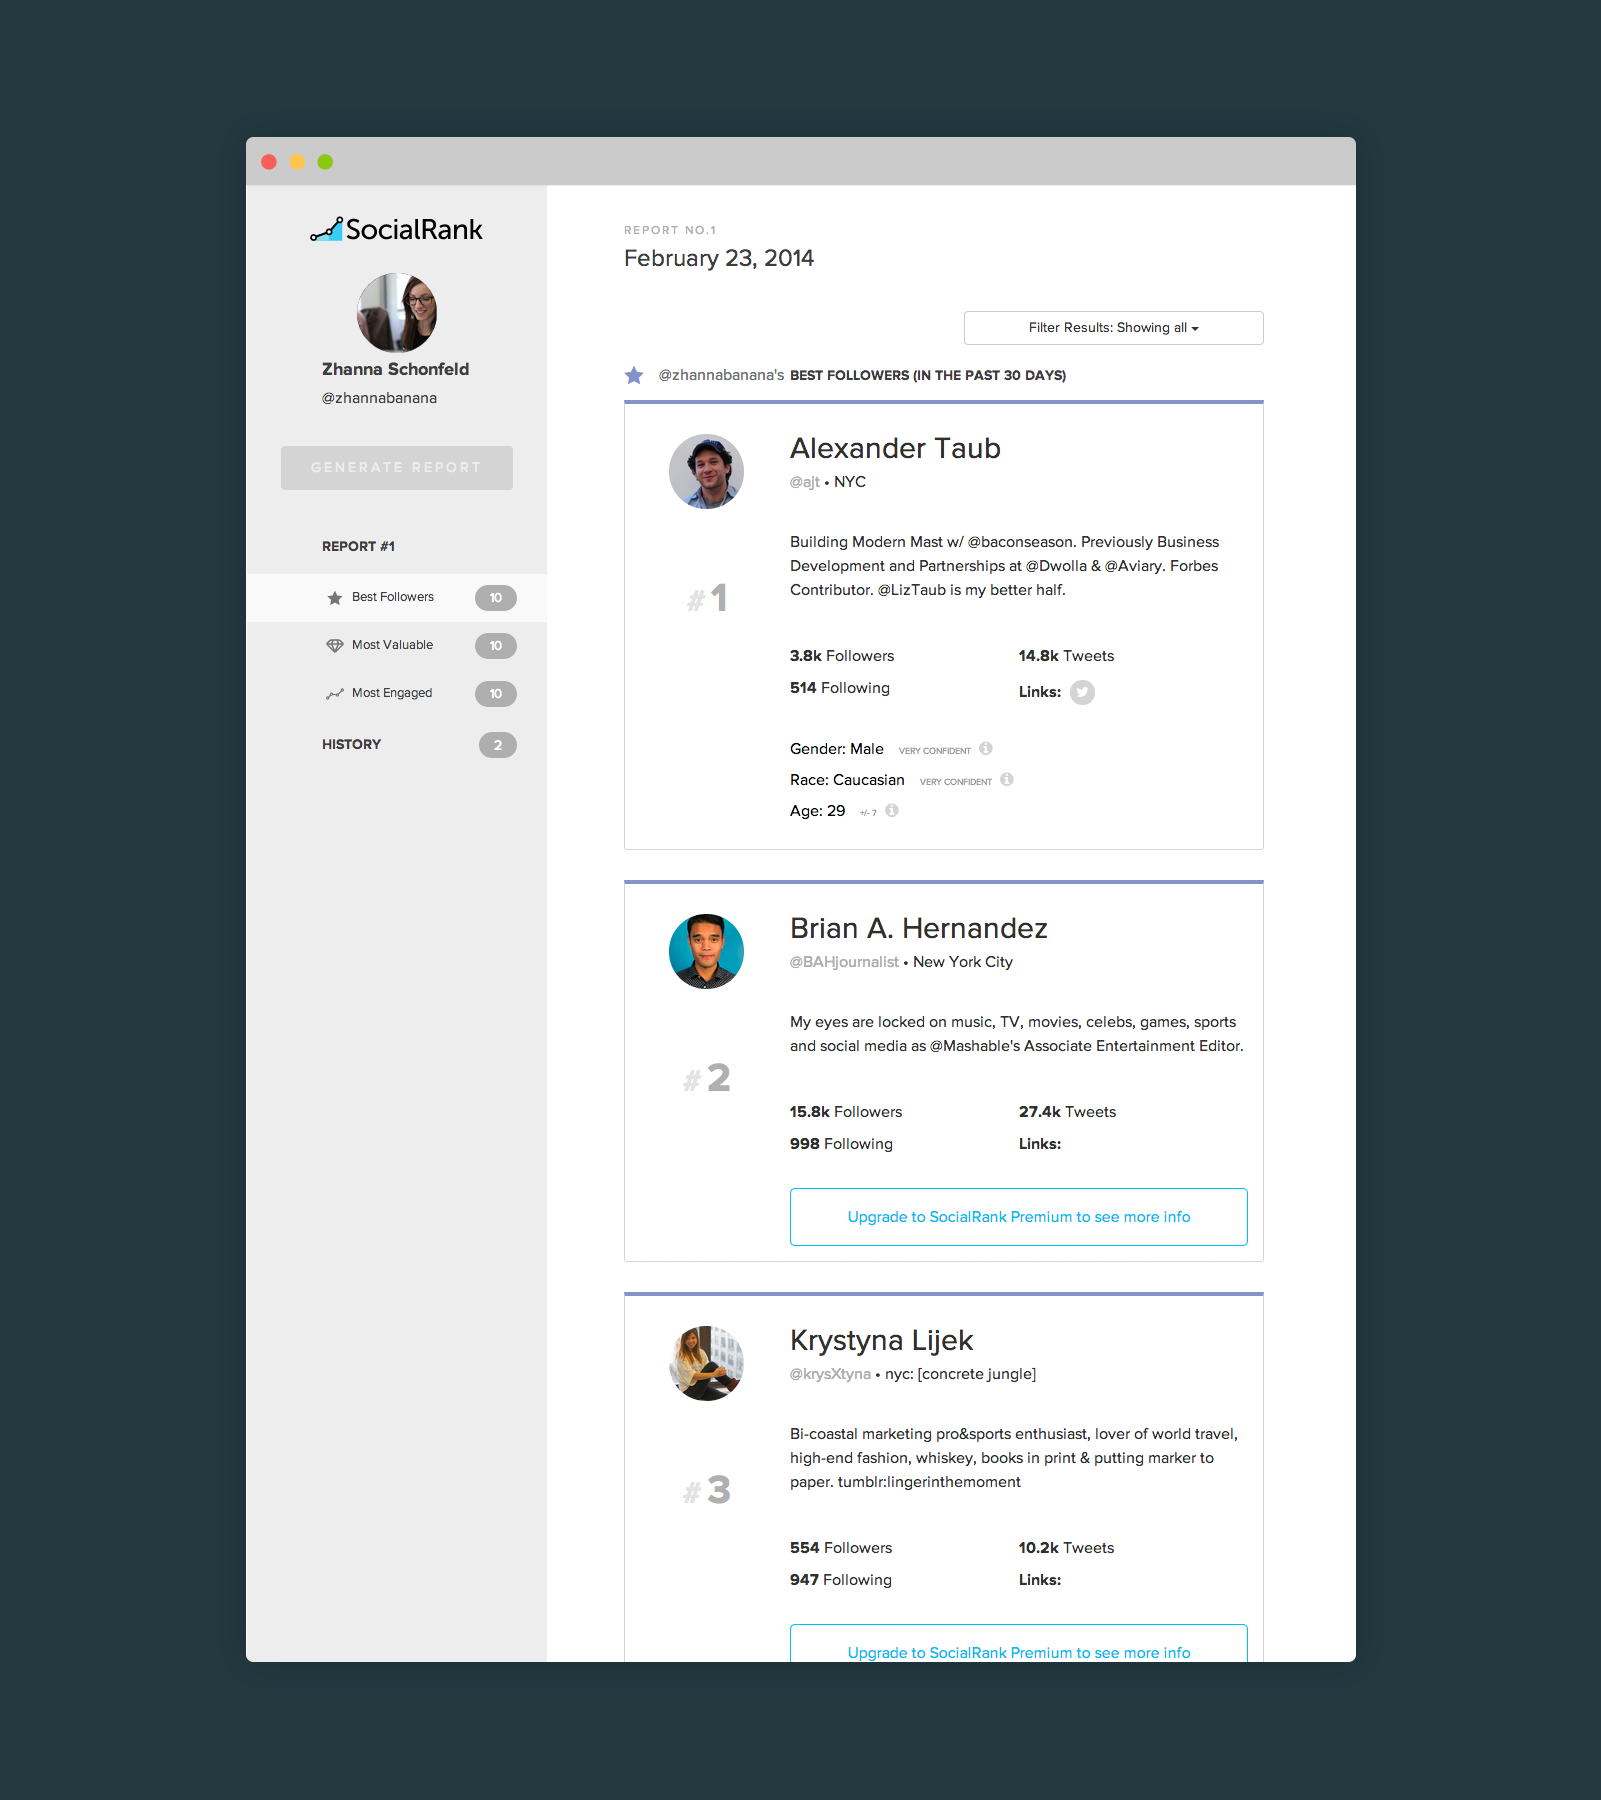Screen dimensions: 1601x1800
Task: Click the 14.8k Tweets stat
Action: [x=1066, y=656]
